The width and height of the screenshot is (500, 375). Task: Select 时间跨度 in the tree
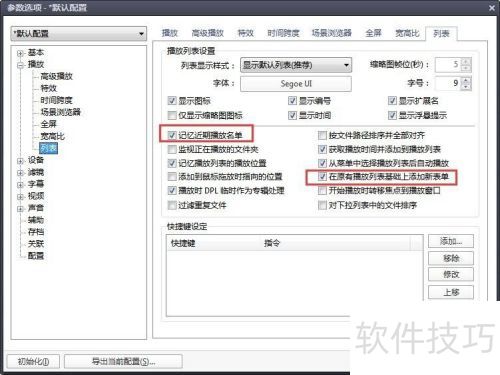click(56, 100)
